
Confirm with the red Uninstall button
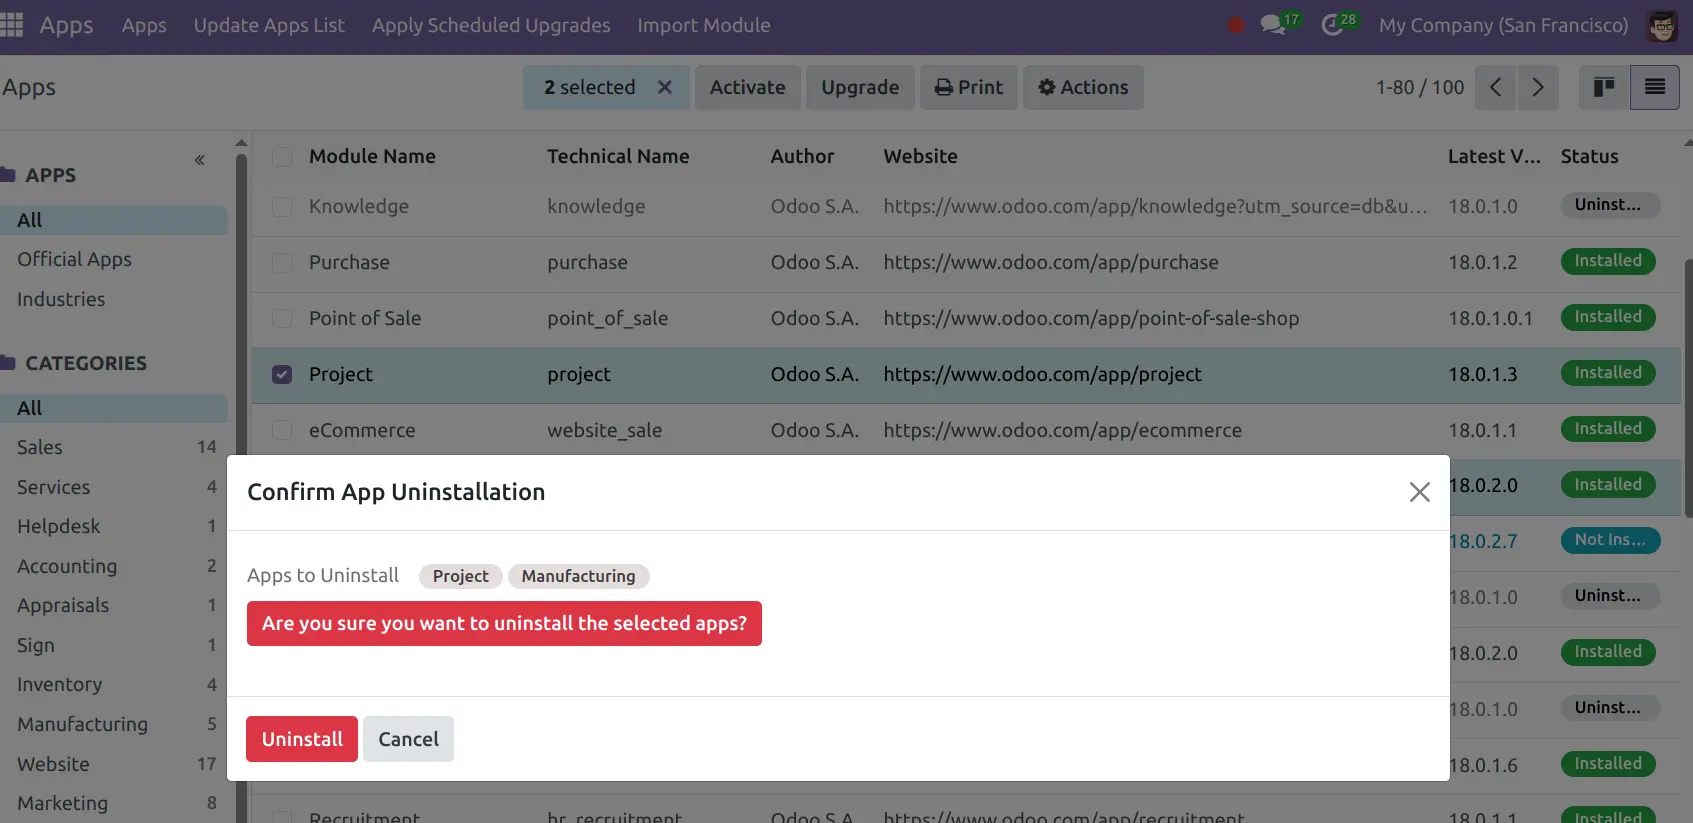[x=302, y=739]
